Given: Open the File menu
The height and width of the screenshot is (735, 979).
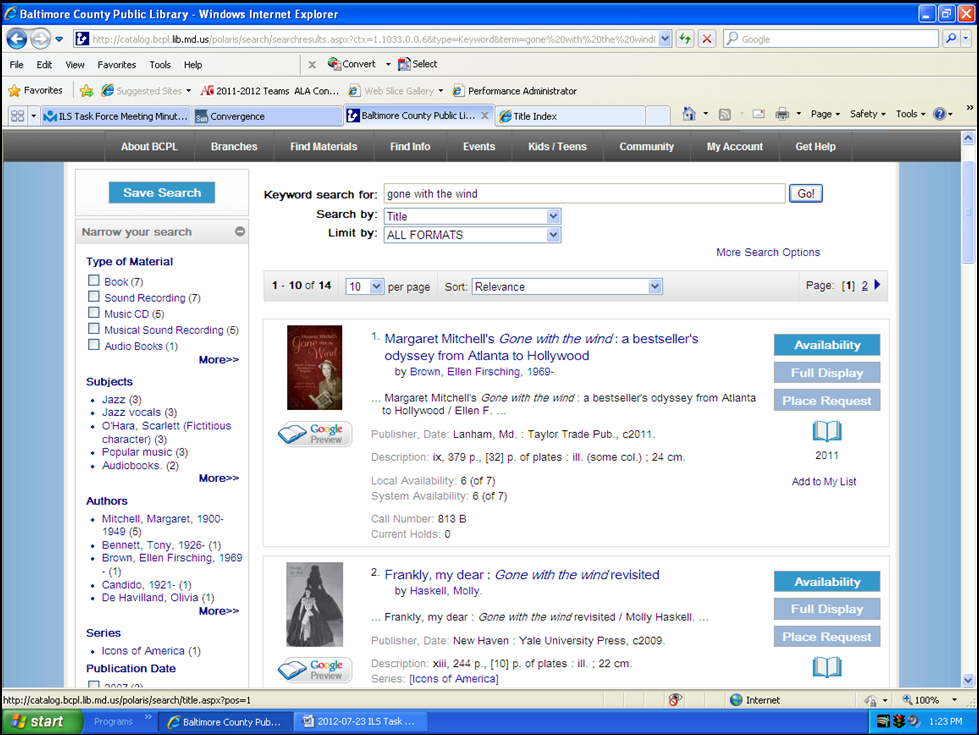Looking at the screenshot, I should [x=16, y=64].
